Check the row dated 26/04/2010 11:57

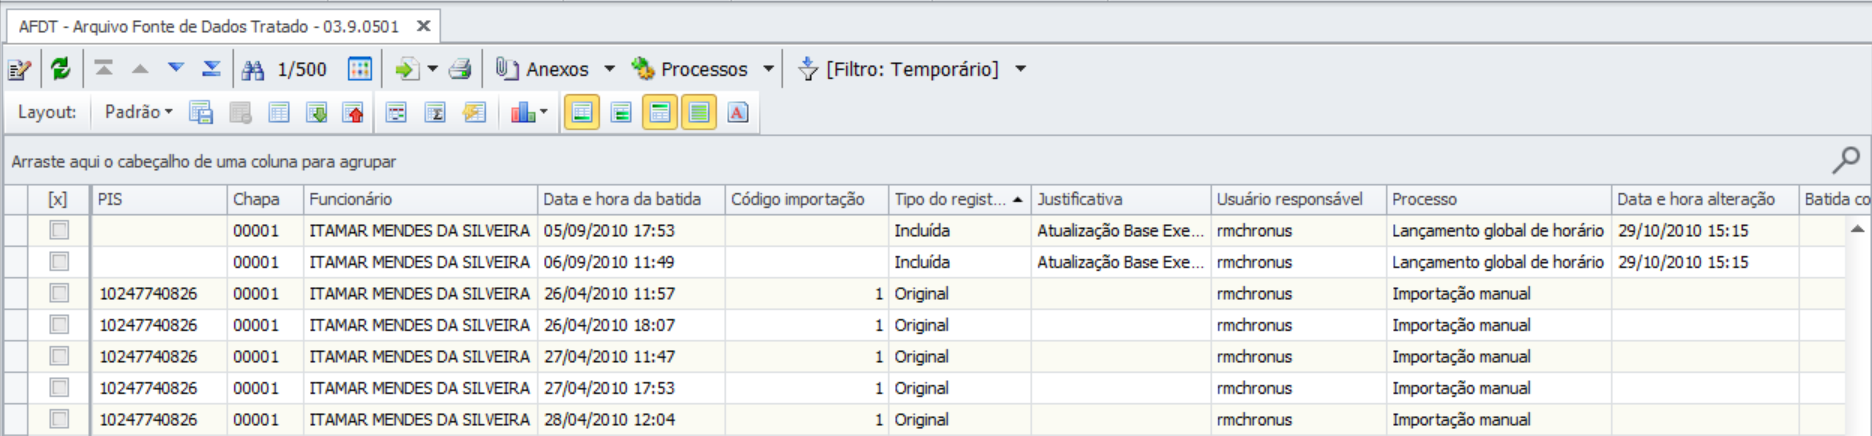tap(59, 294)
